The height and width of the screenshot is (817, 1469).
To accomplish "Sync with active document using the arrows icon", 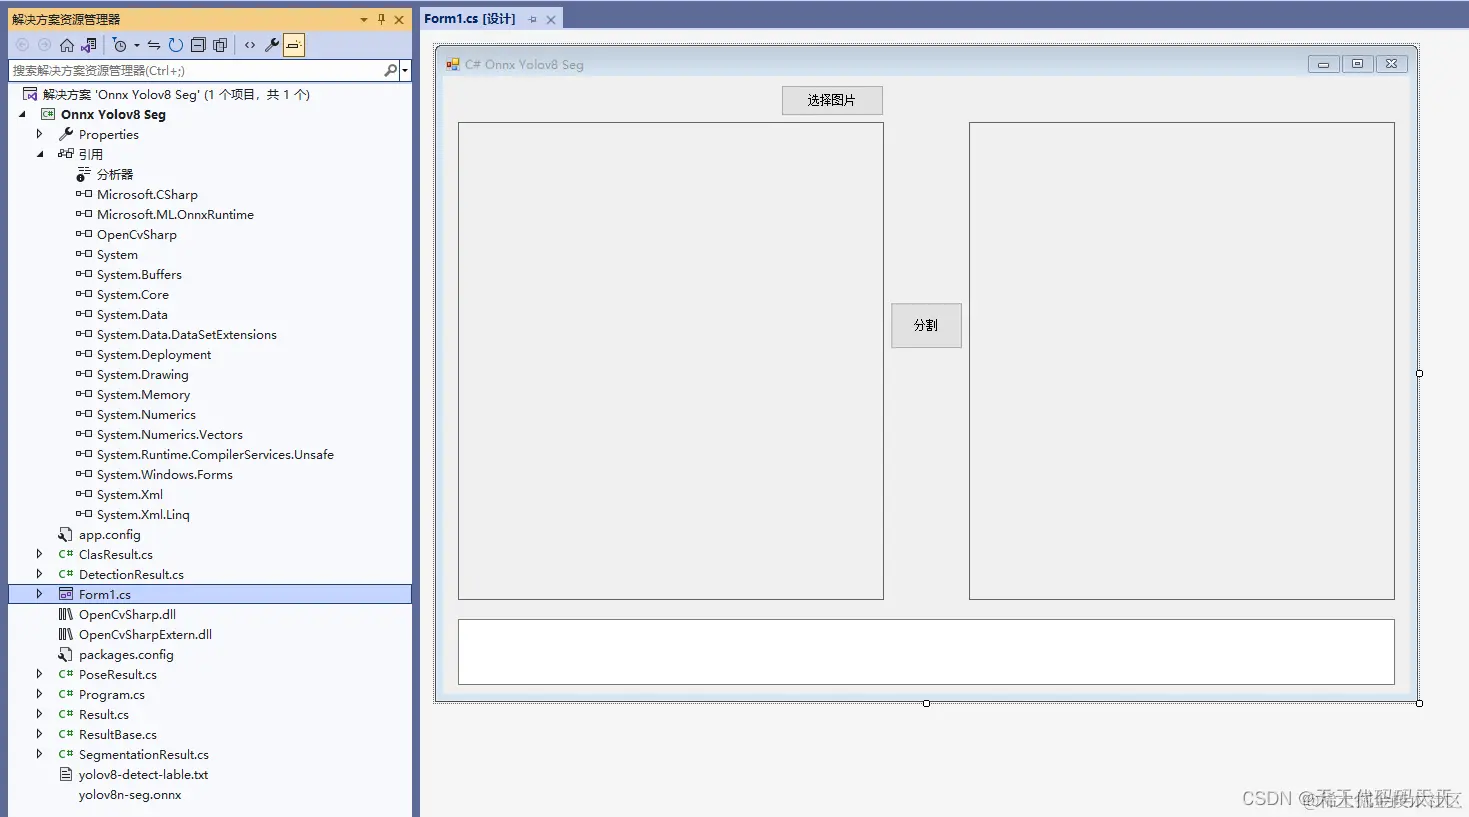I will 154,45.
